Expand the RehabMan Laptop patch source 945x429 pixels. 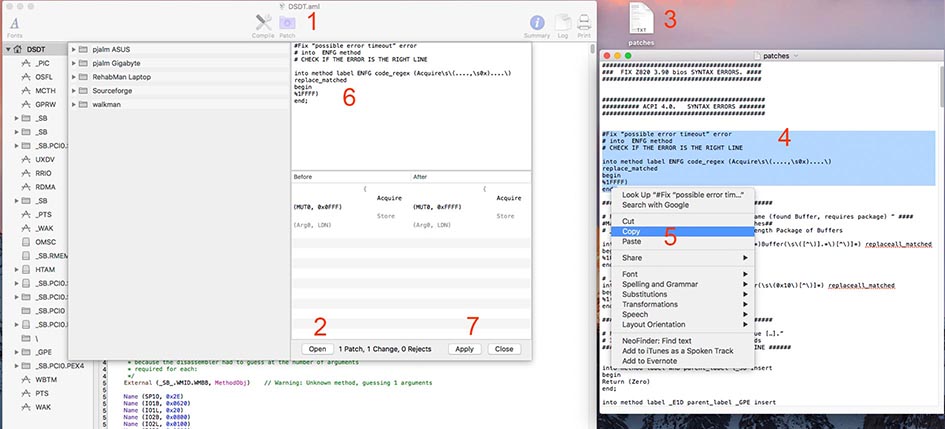[74, 77]
